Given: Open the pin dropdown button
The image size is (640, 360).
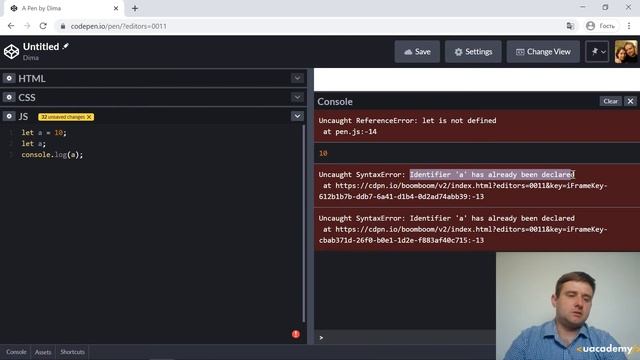Looking at the screenshot, I should (x=597, y=52).
